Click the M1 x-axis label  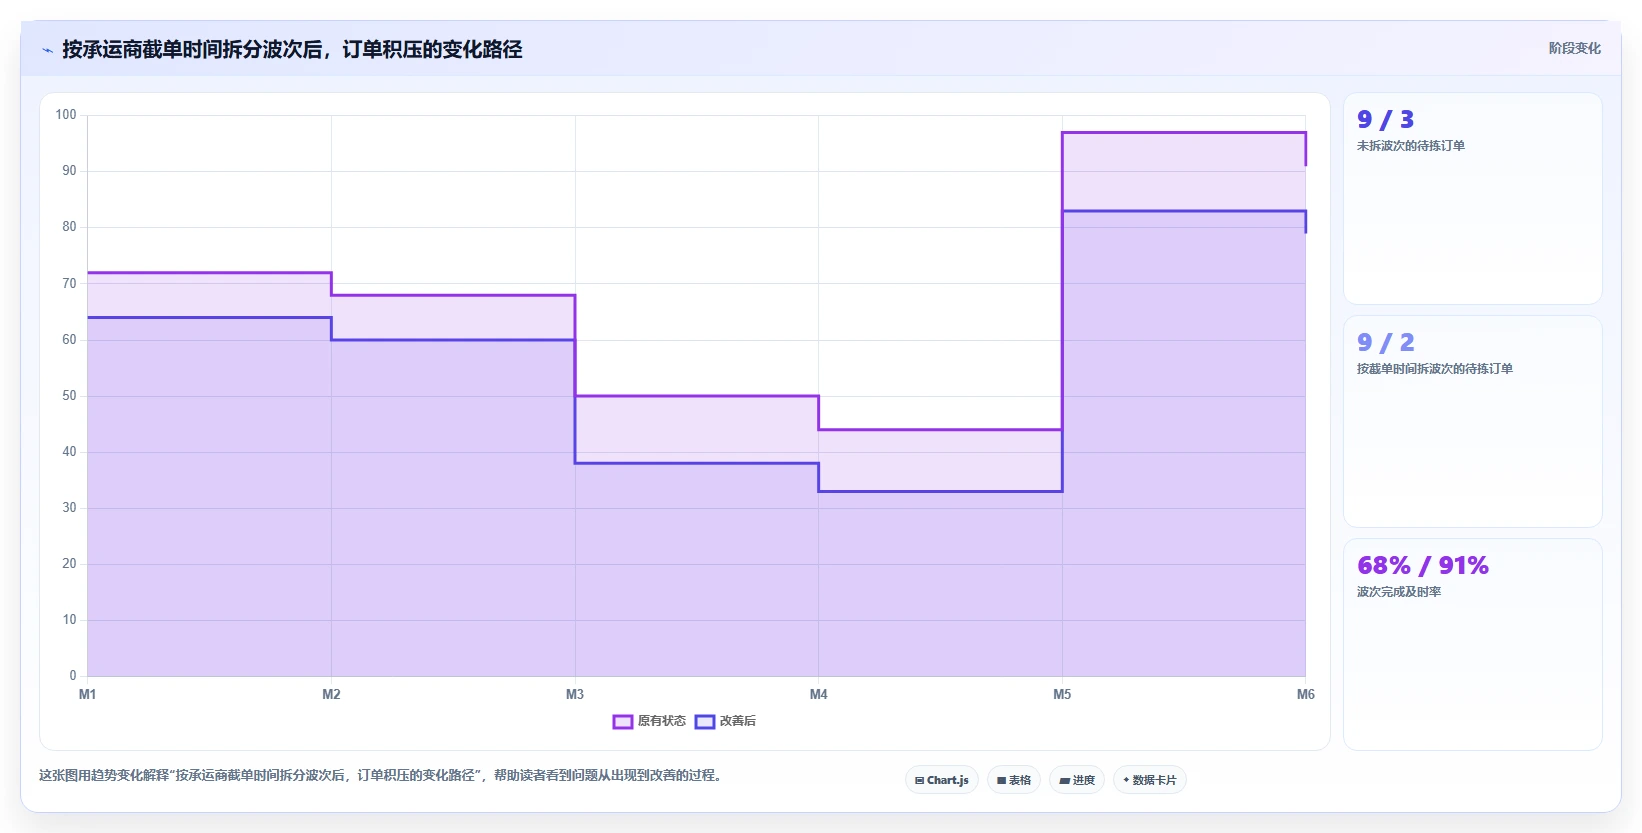88,694
